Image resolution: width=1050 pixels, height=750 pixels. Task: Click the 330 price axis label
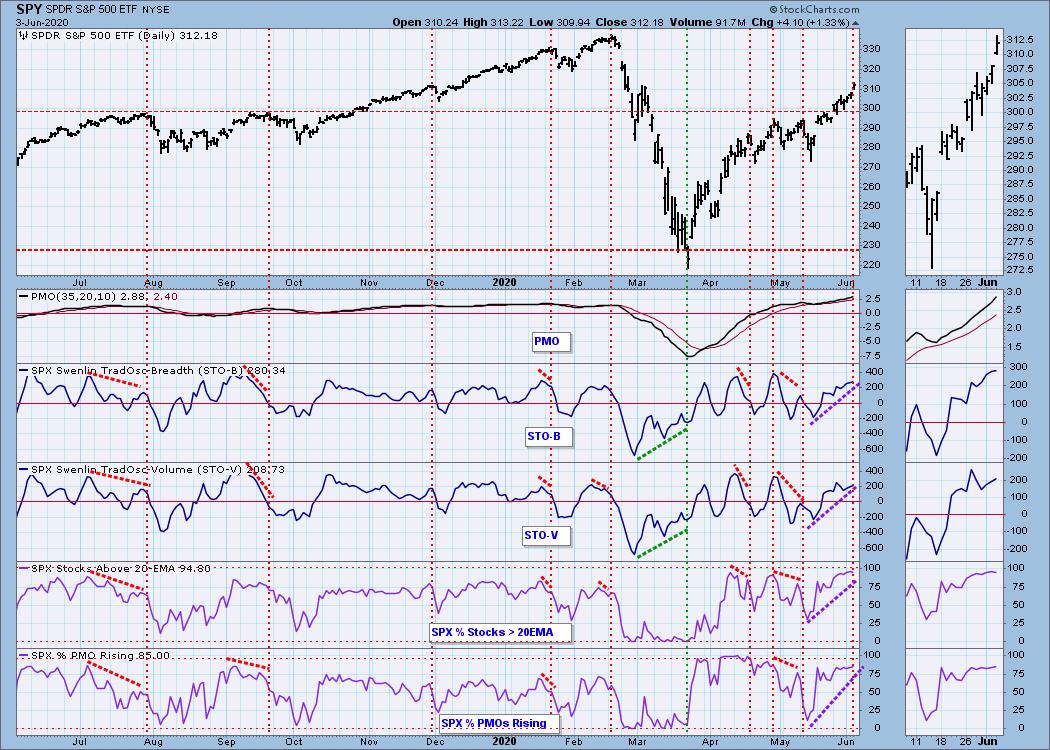click(x=871, y=49)
